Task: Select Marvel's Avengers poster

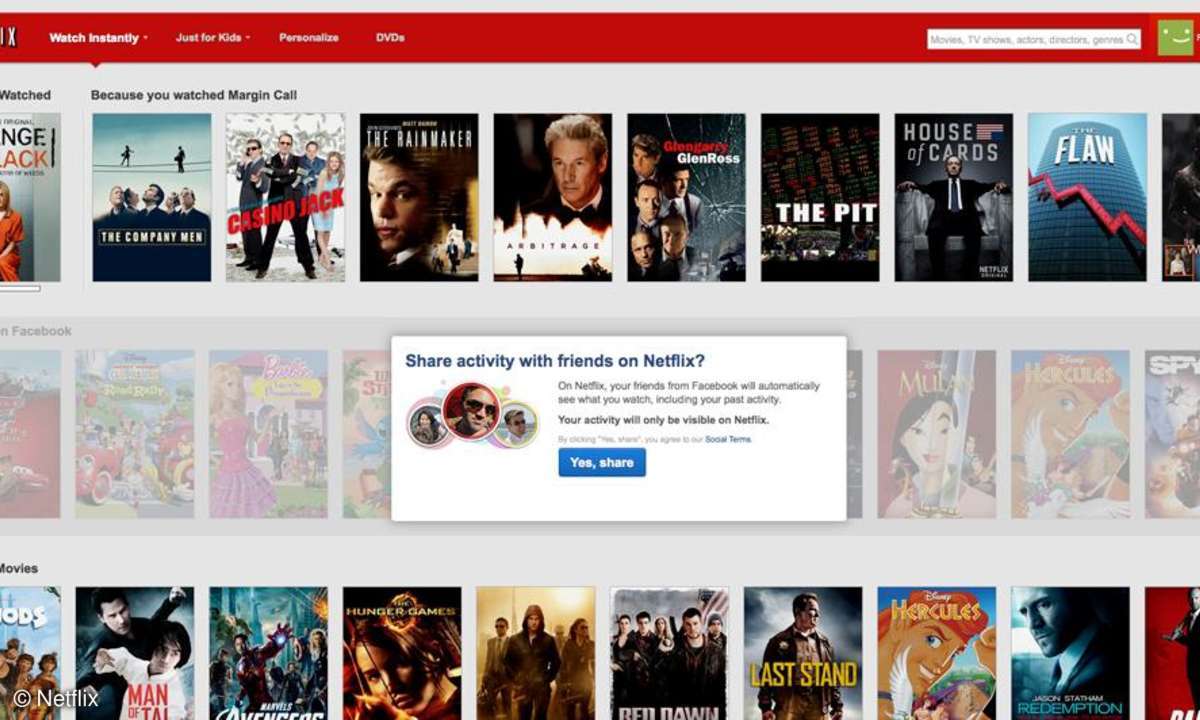Action: click(x=268, y=653)
